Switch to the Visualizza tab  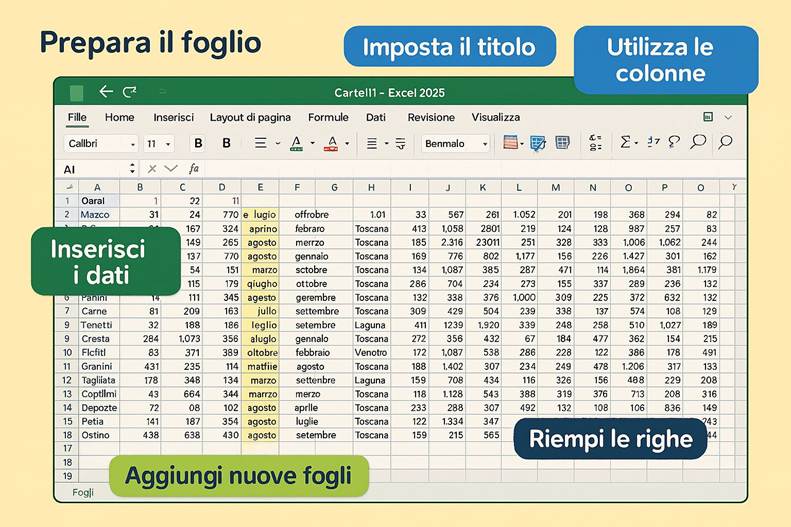pos(496,117)
